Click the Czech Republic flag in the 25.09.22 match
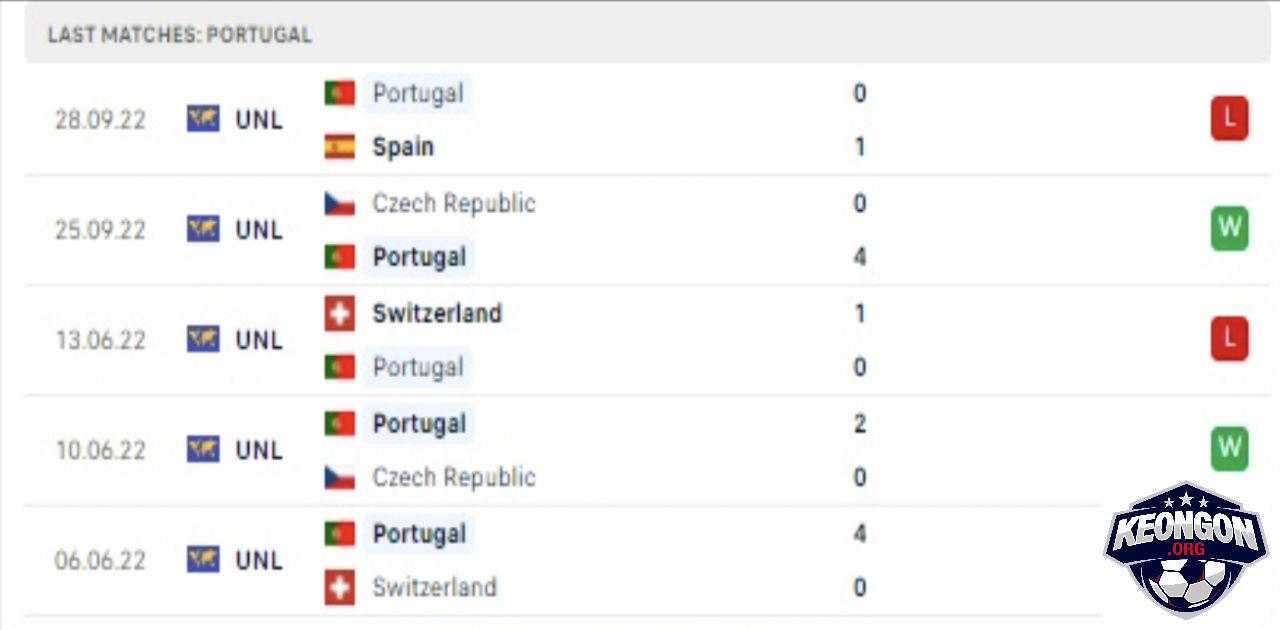 click(340, 204)
